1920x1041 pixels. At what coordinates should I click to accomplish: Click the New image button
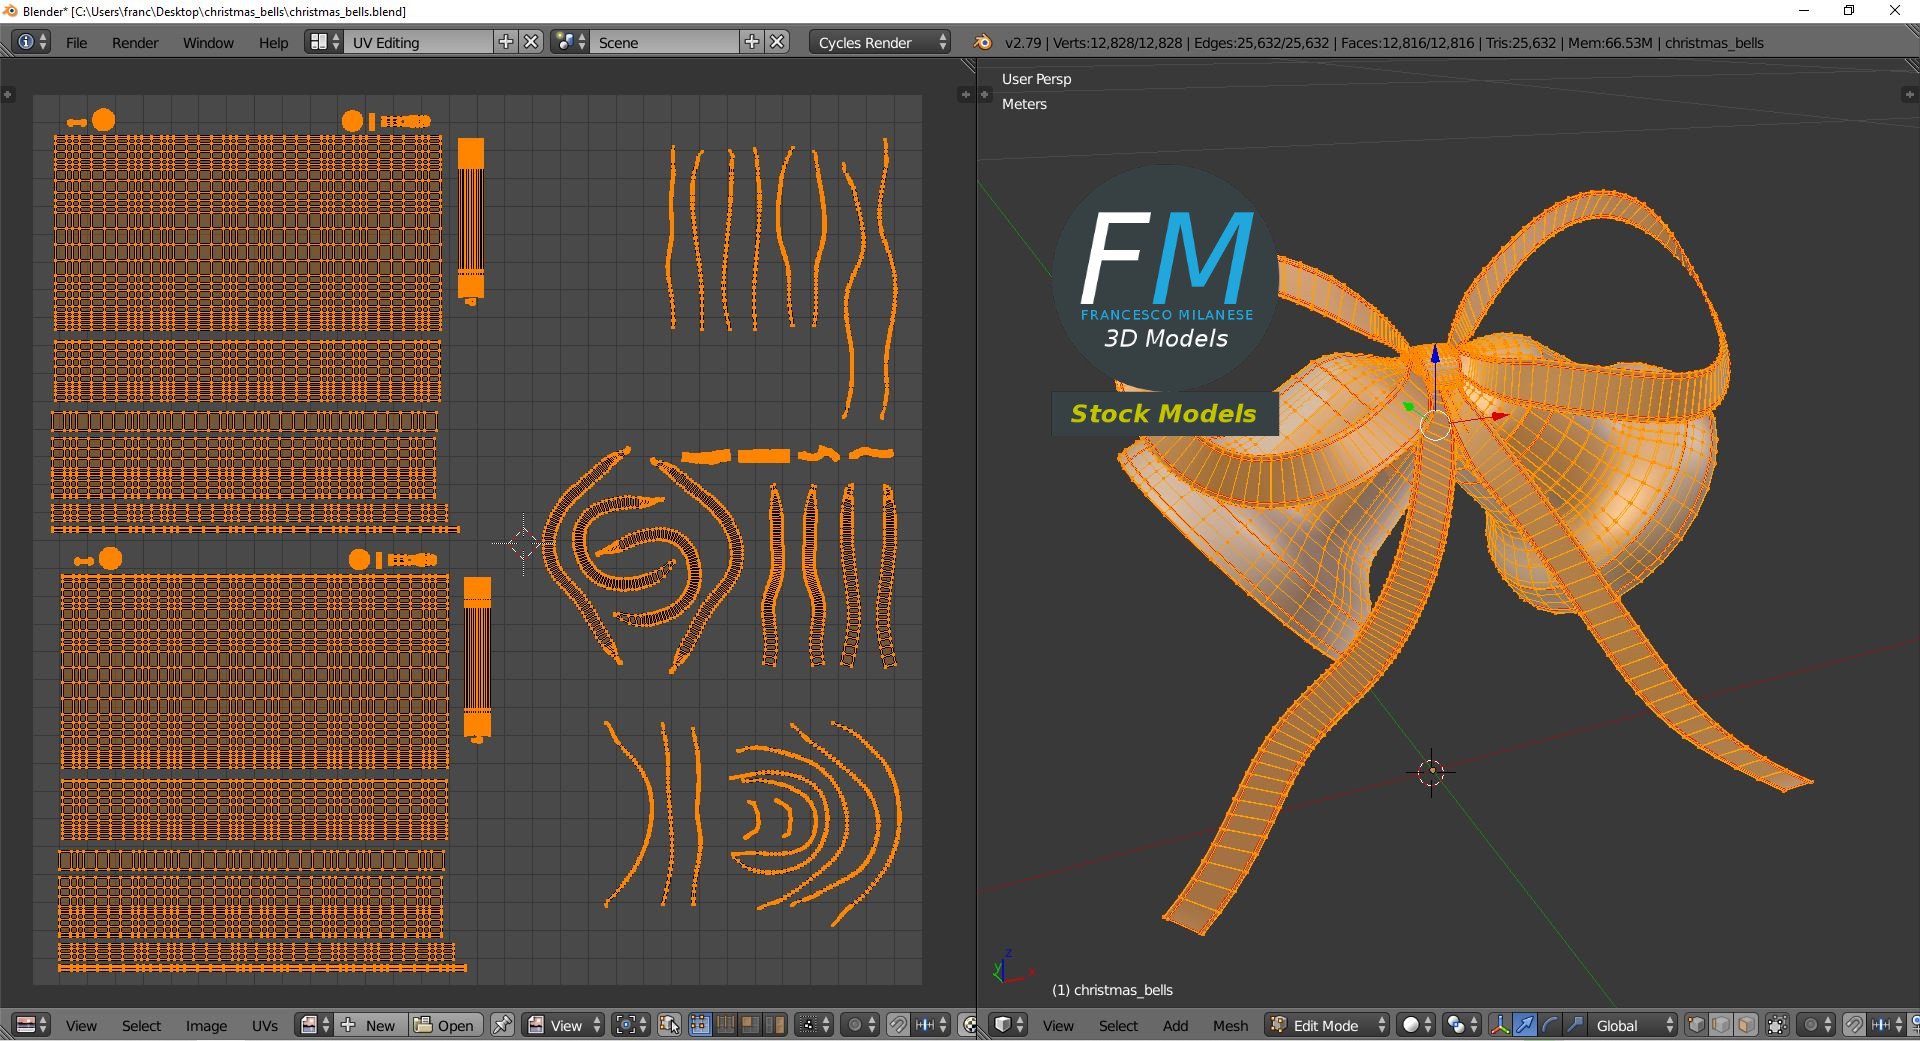click(x=371, y=1025)
